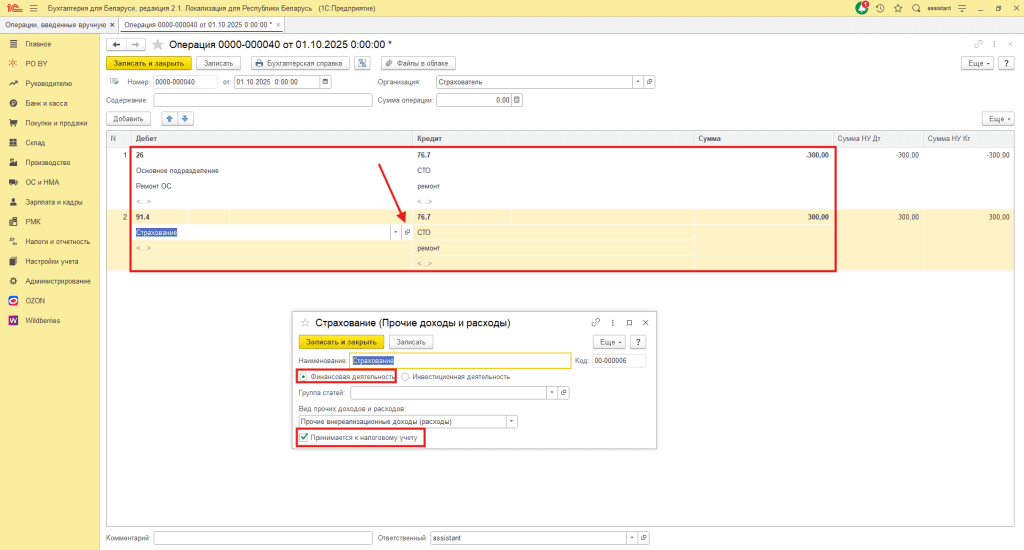1024x550 pixels.
Task: Click the Наименование field in dialog
Action: click(460, 361)
